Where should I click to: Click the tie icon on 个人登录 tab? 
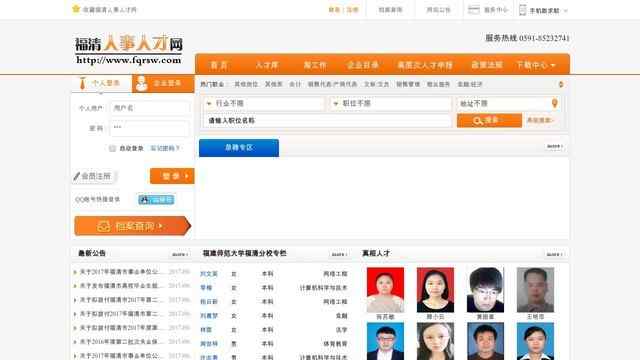coord(82,83)
